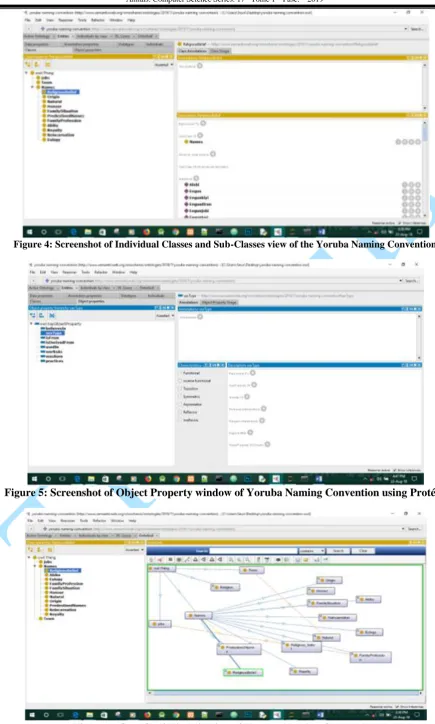Collapse owl:Thing expander in OntoGraf screenshot tree
This screenshot has height=724, width=435.
point(29,558)
